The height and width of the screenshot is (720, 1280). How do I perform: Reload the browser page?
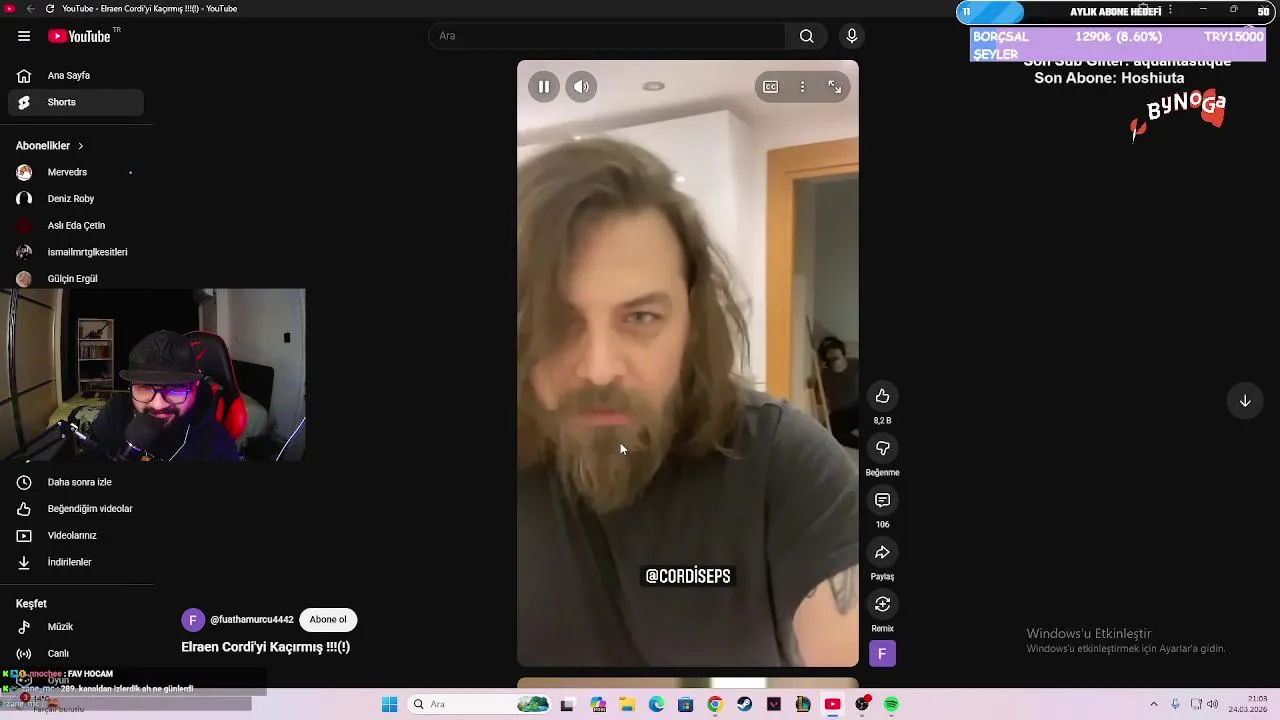(50, 9)
